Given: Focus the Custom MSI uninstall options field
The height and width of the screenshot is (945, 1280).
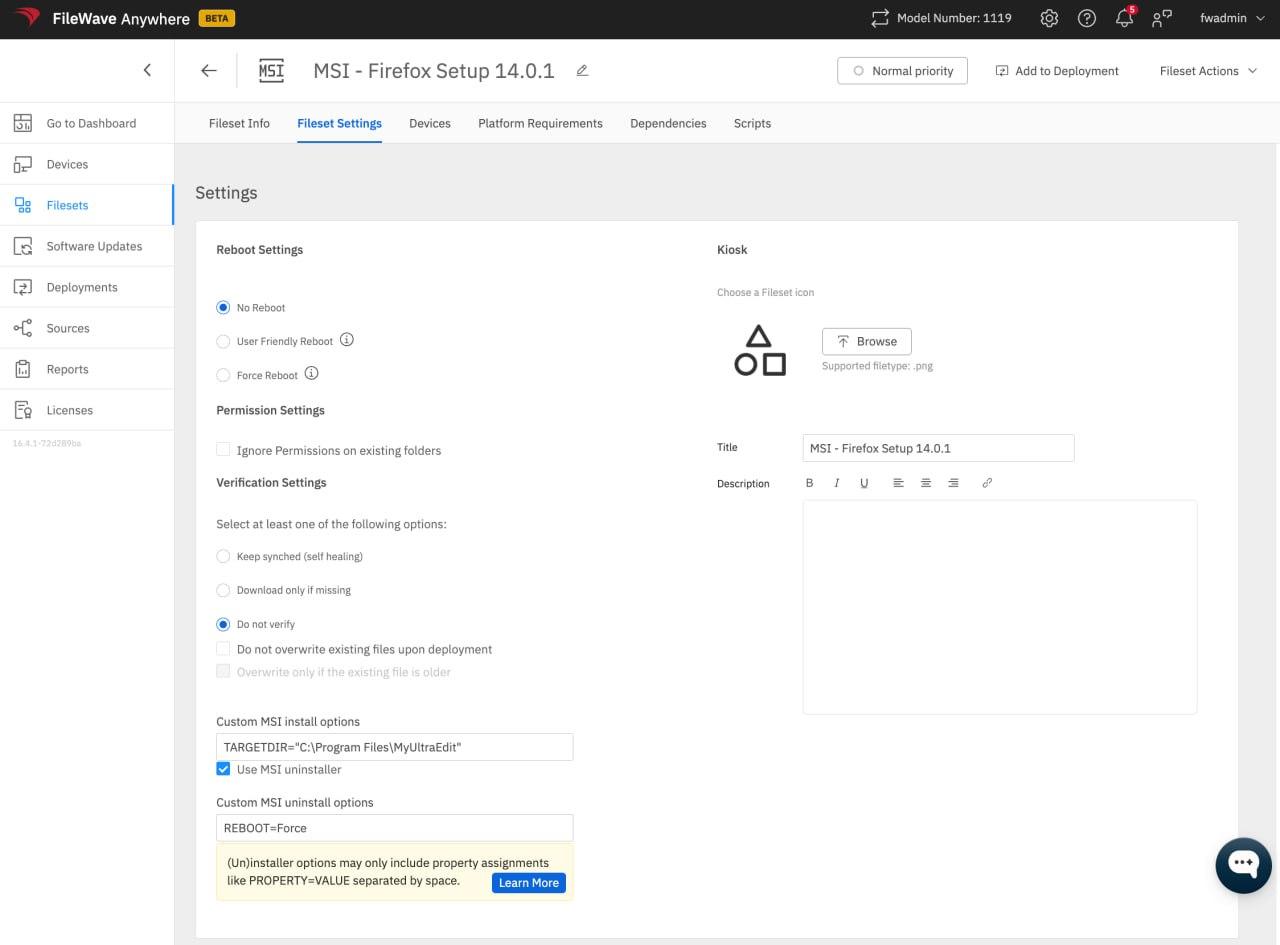Looking at the screenshot, I should (x=395, y=828).
